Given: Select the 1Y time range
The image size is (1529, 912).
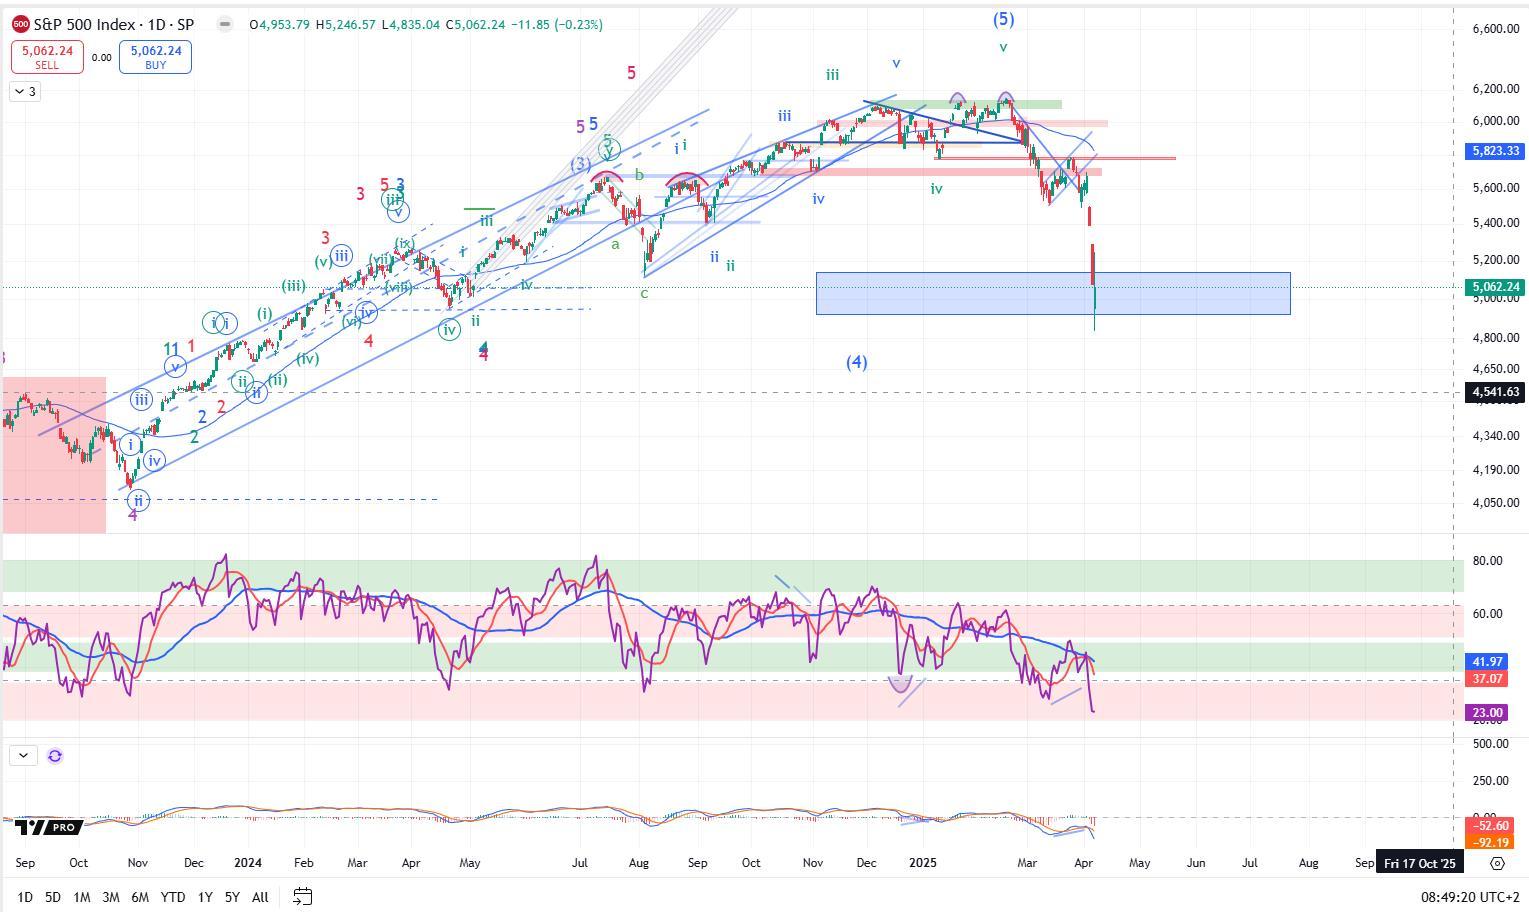Looking at the screenshot, I should [205, 897].
